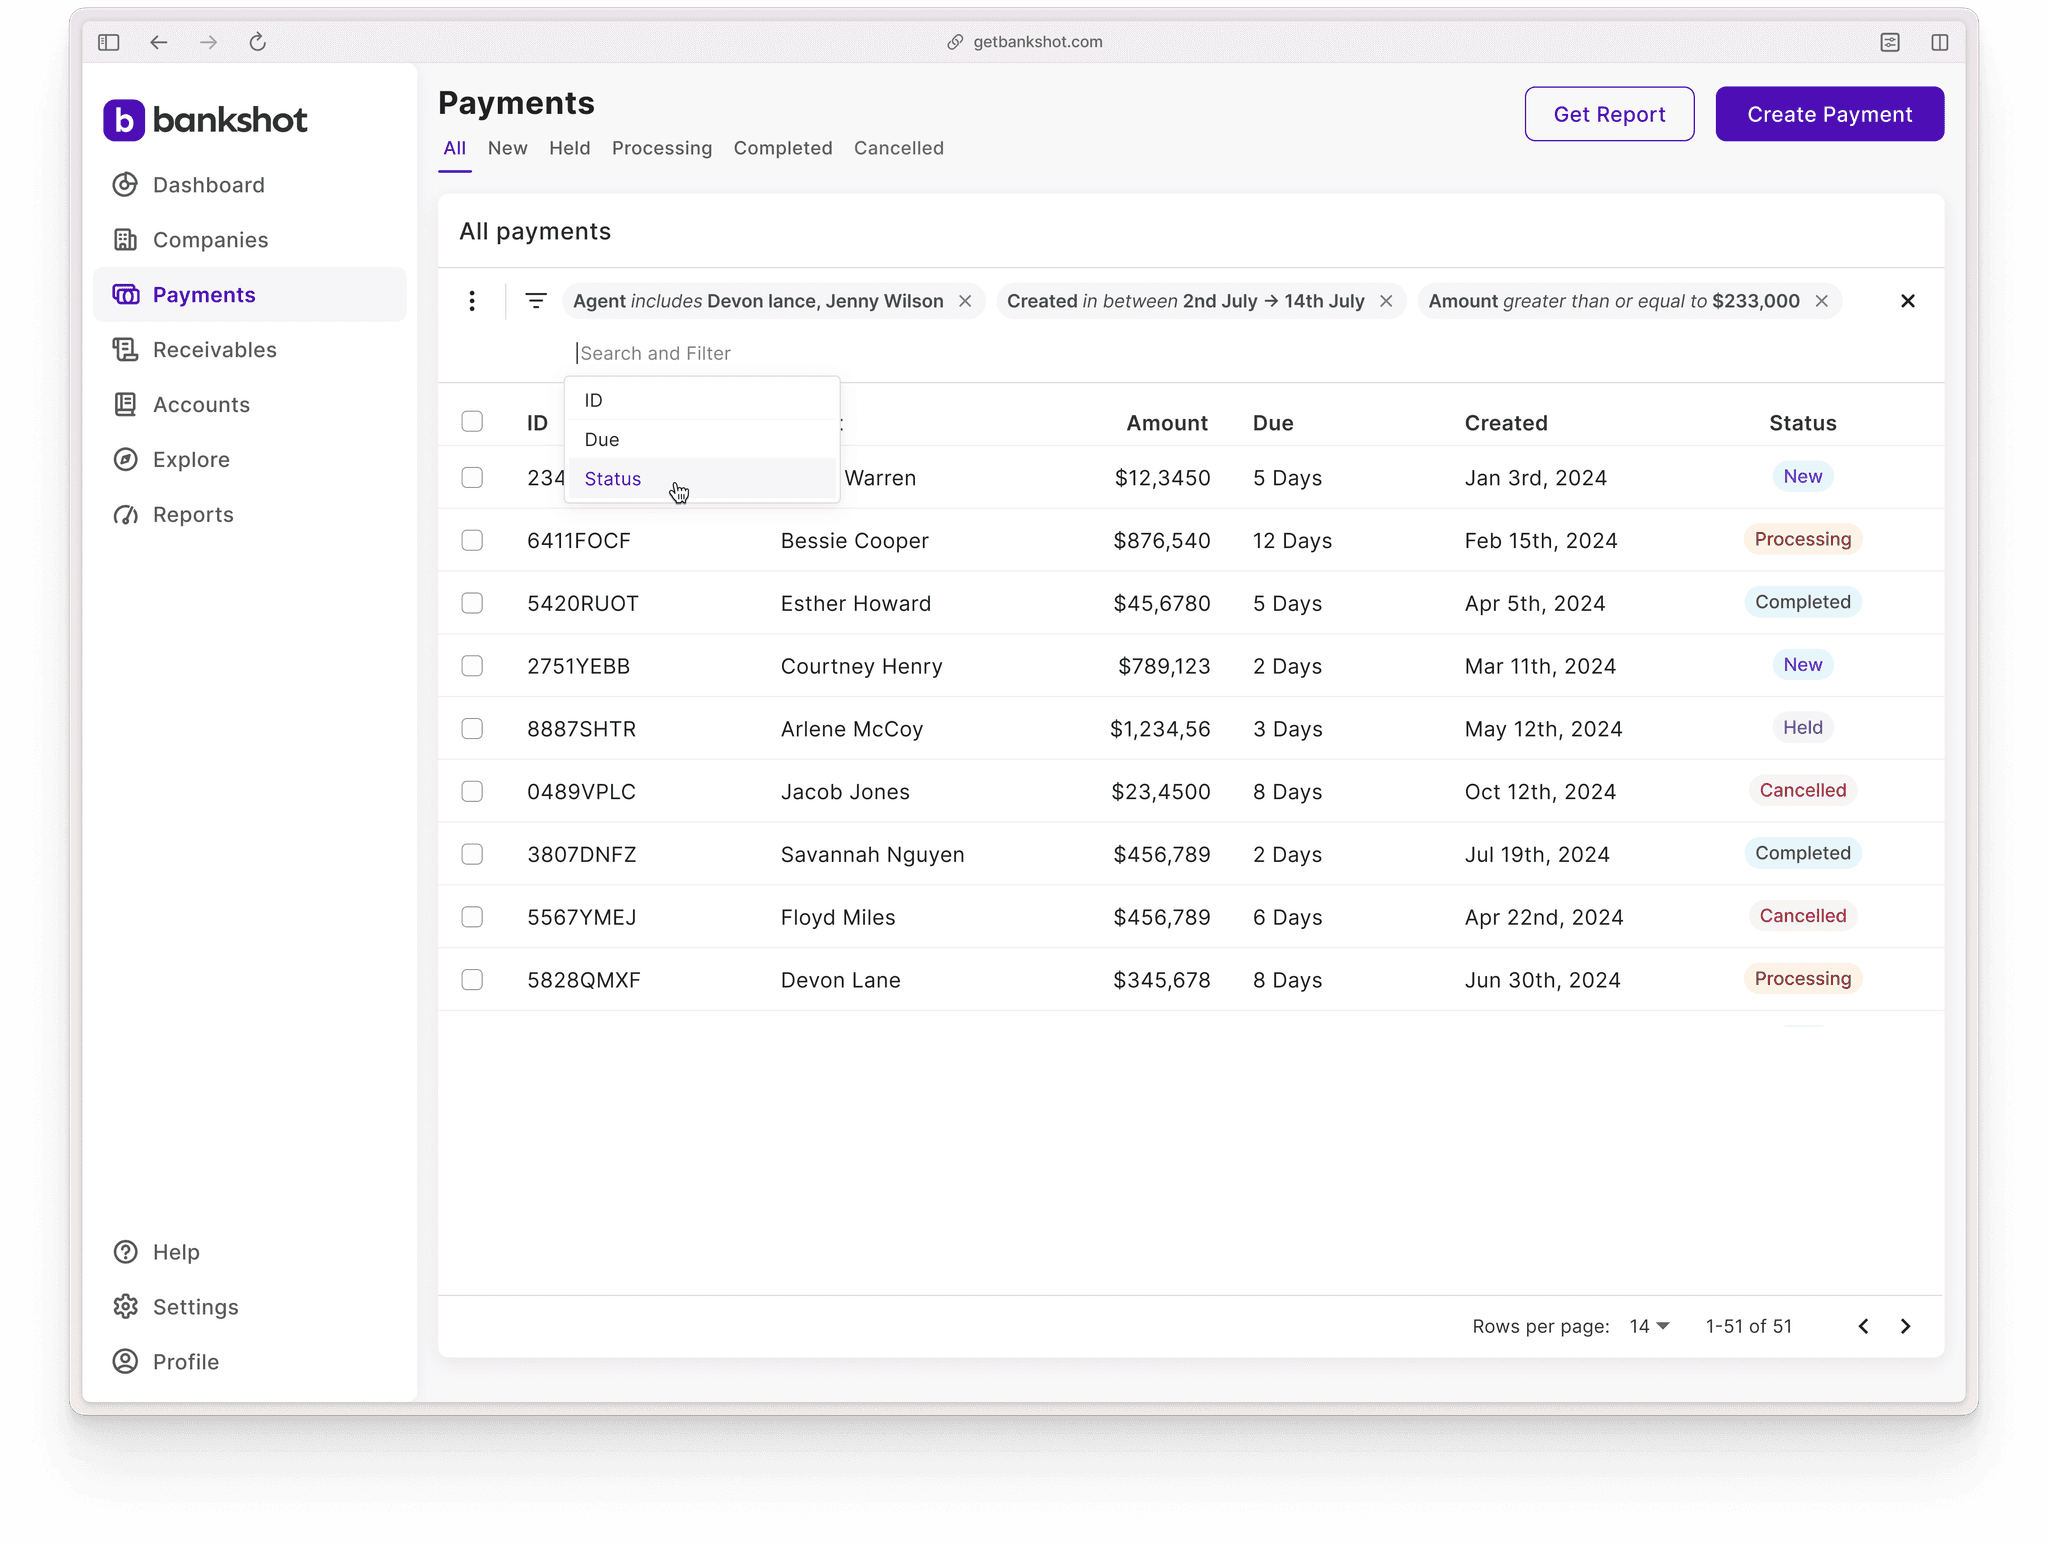This screenshot has height=1546, width=2048.
Task: Toggle the select-all header checkbox
Action: click(472, 422)
